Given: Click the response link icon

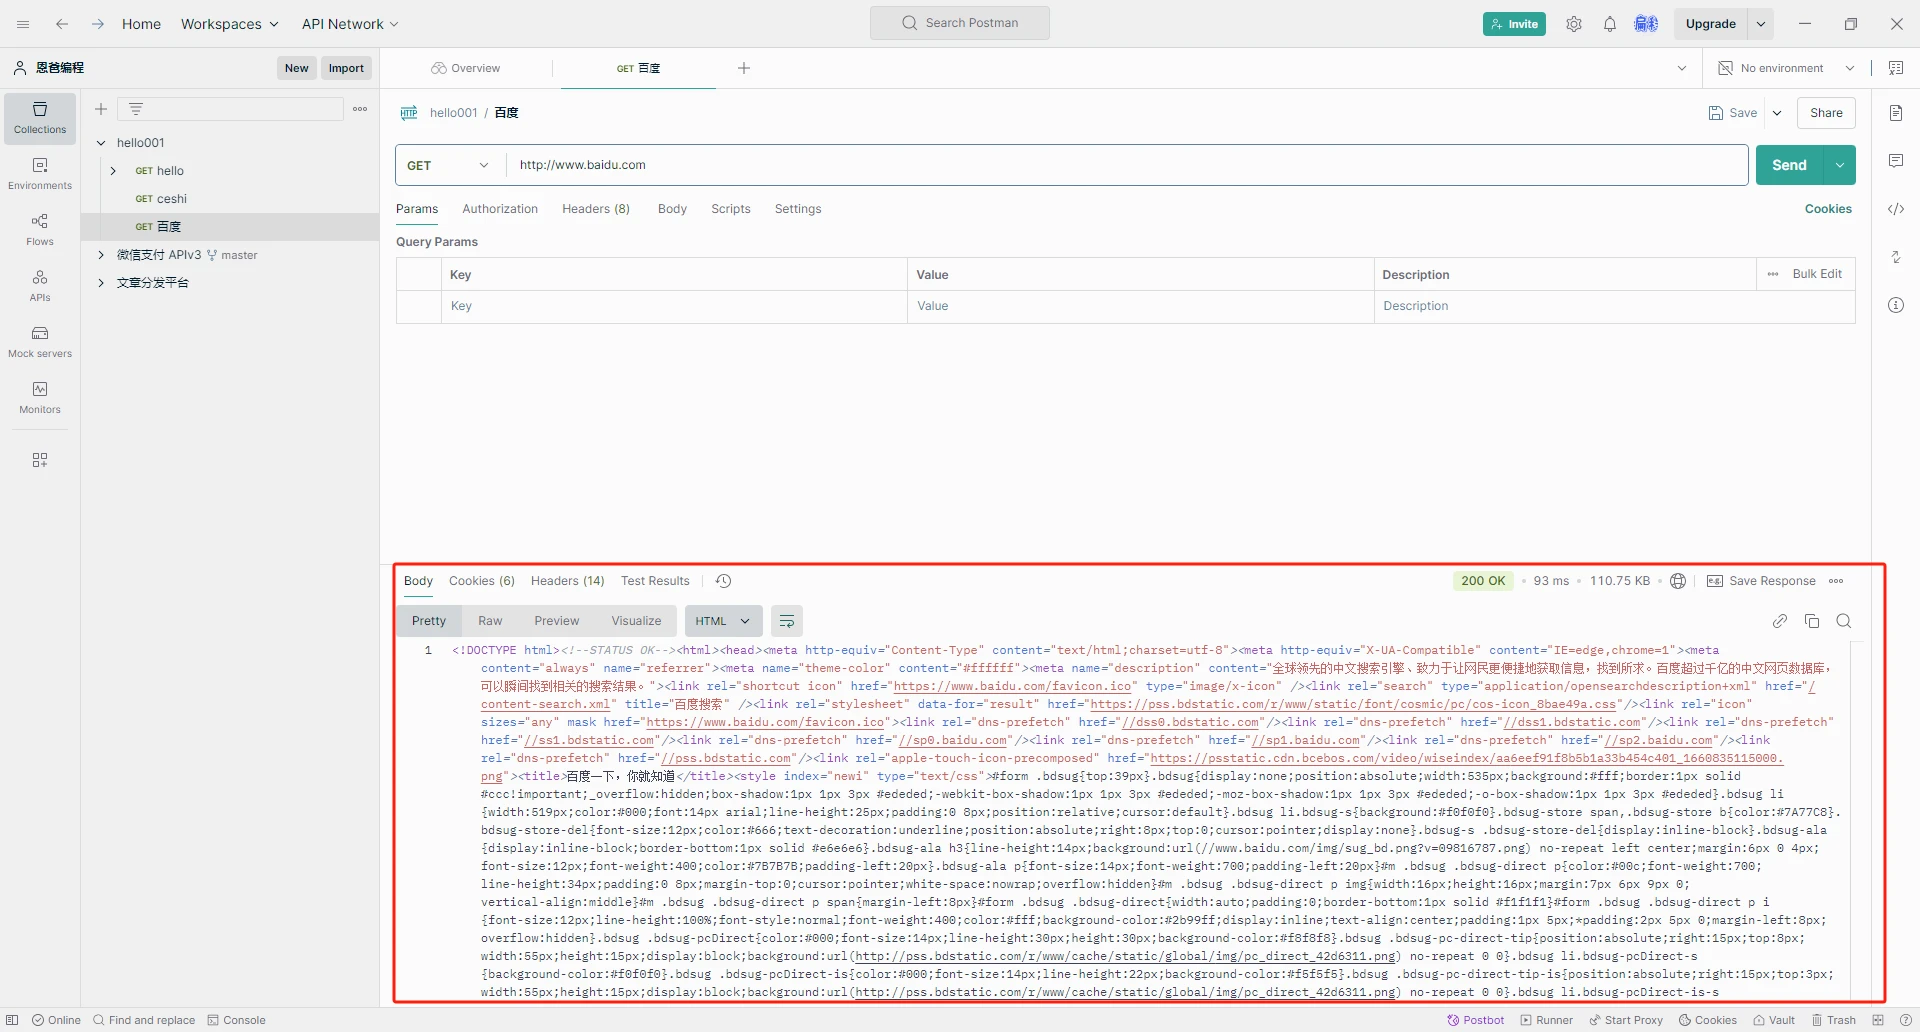Looking at the screenshot, I should coord(1780,621).
